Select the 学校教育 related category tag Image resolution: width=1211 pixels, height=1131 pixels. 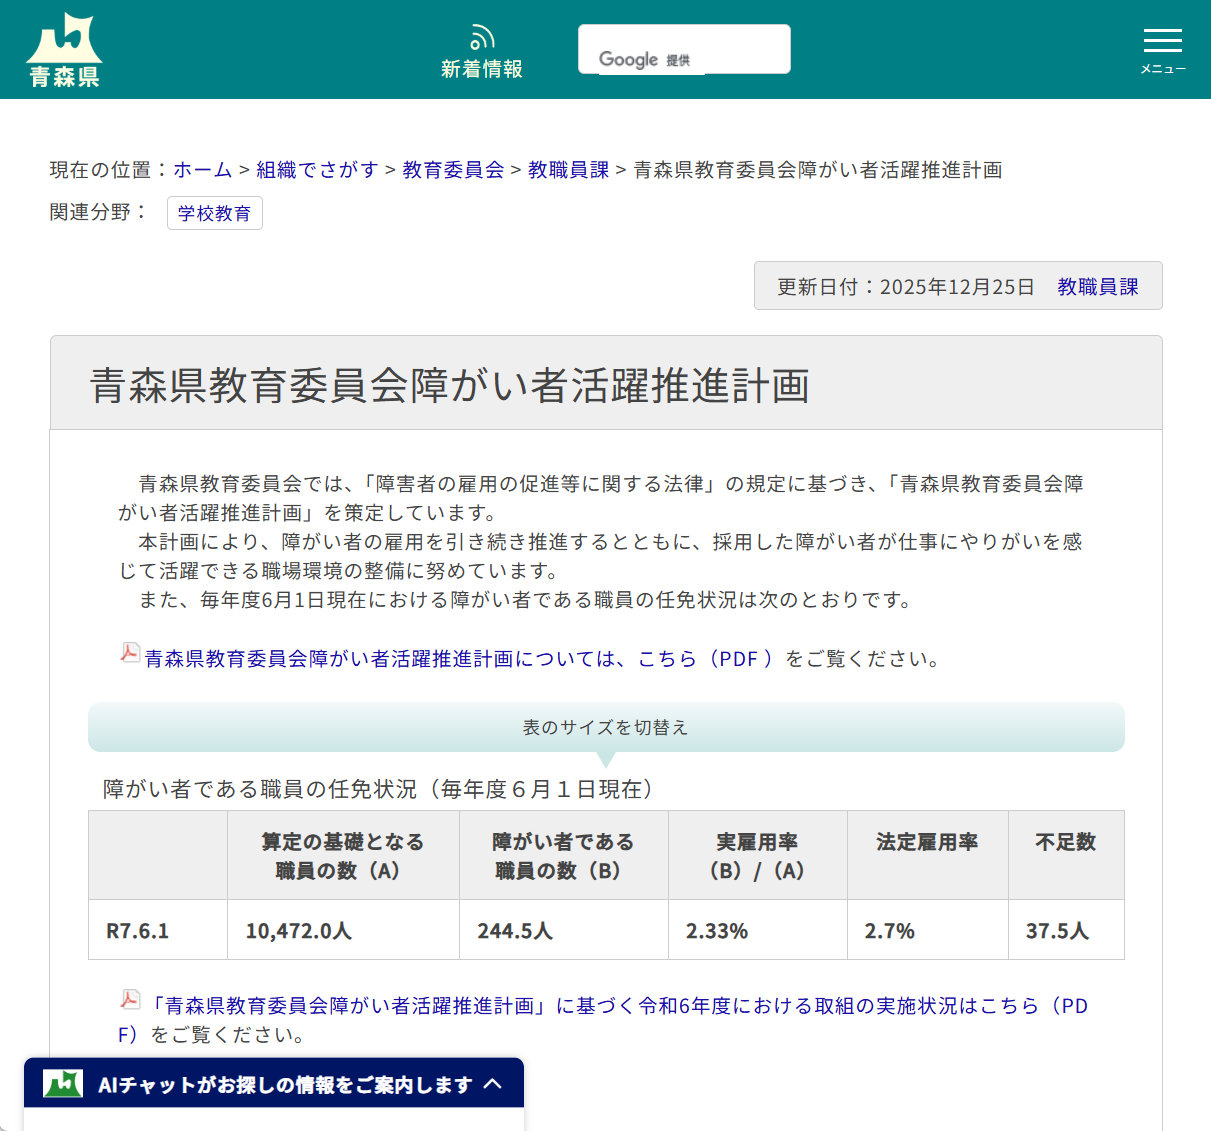(x=214, y=213)
